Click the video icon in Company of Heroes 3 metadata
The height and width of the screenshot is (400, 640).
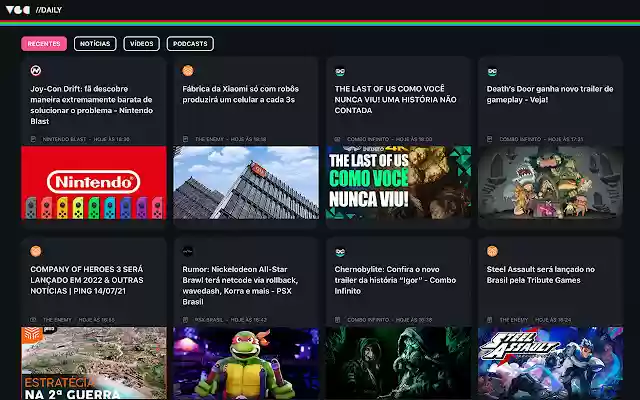33,320
